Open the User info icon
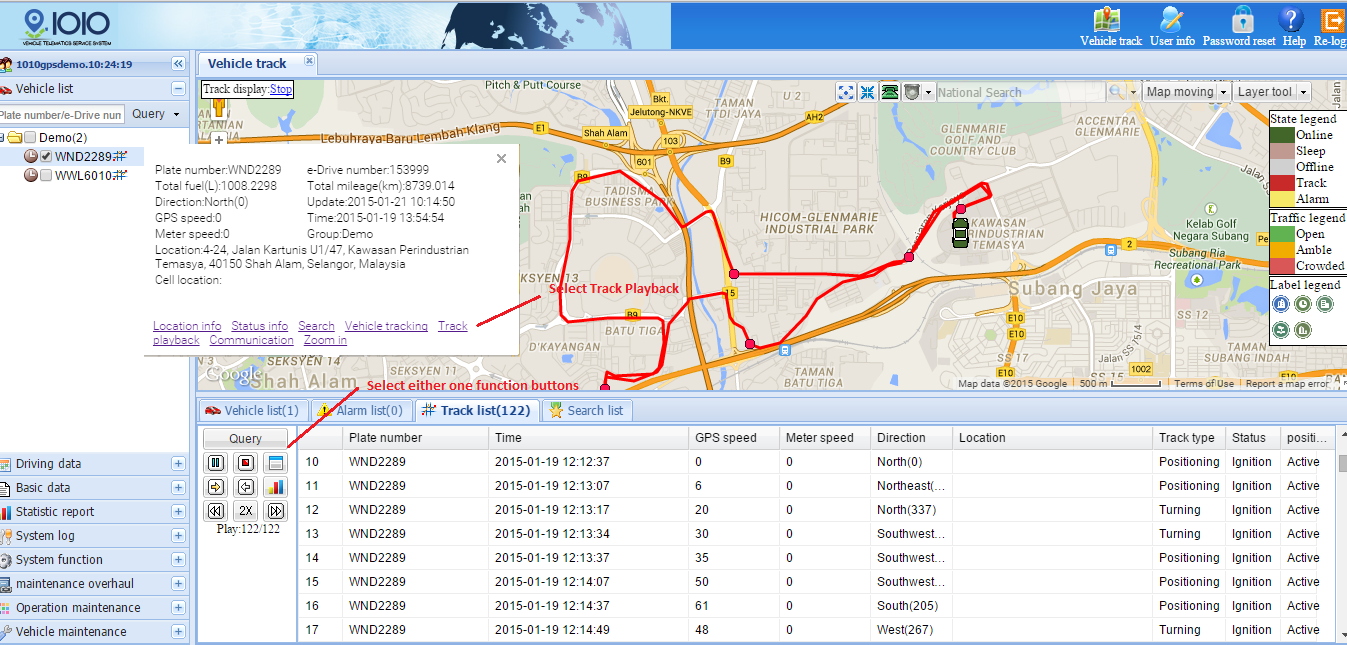Viewport: 1347px width, 645px height. coord(1172,19)
